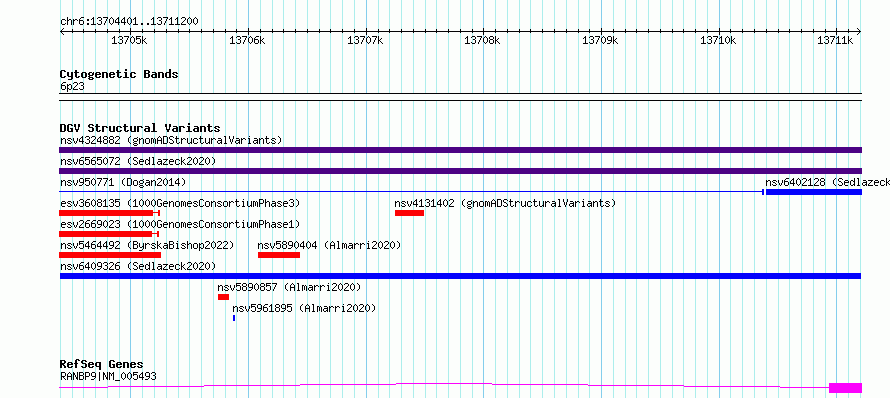Click the nsv5464492 ByrskaBishop2022 red bar
Screen dimensions: 890x398
[x=110, y=255]
